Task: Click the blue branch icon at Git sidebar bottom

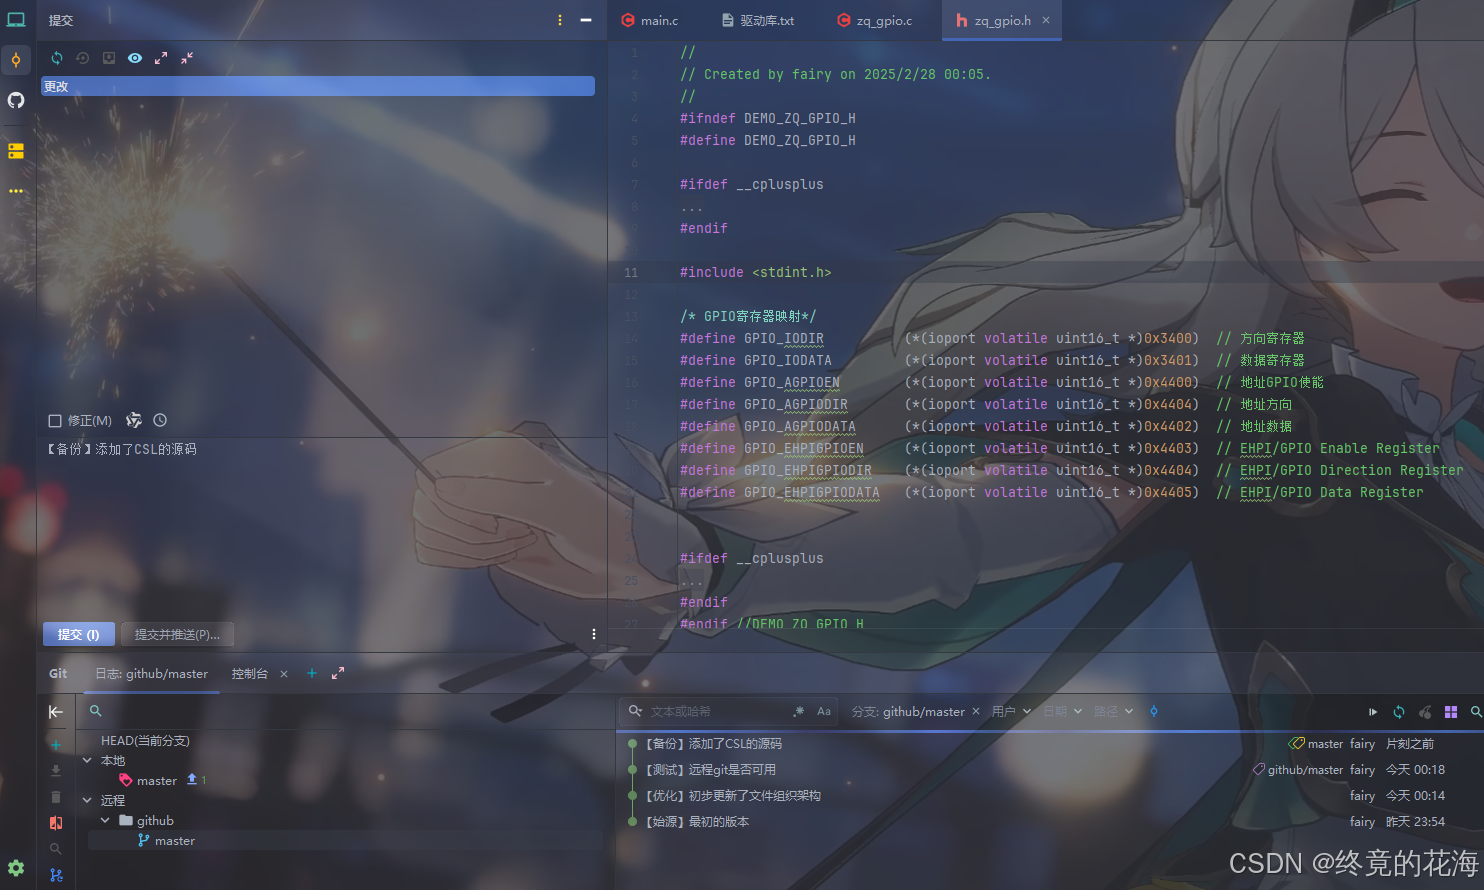Action: pos(56,875)
